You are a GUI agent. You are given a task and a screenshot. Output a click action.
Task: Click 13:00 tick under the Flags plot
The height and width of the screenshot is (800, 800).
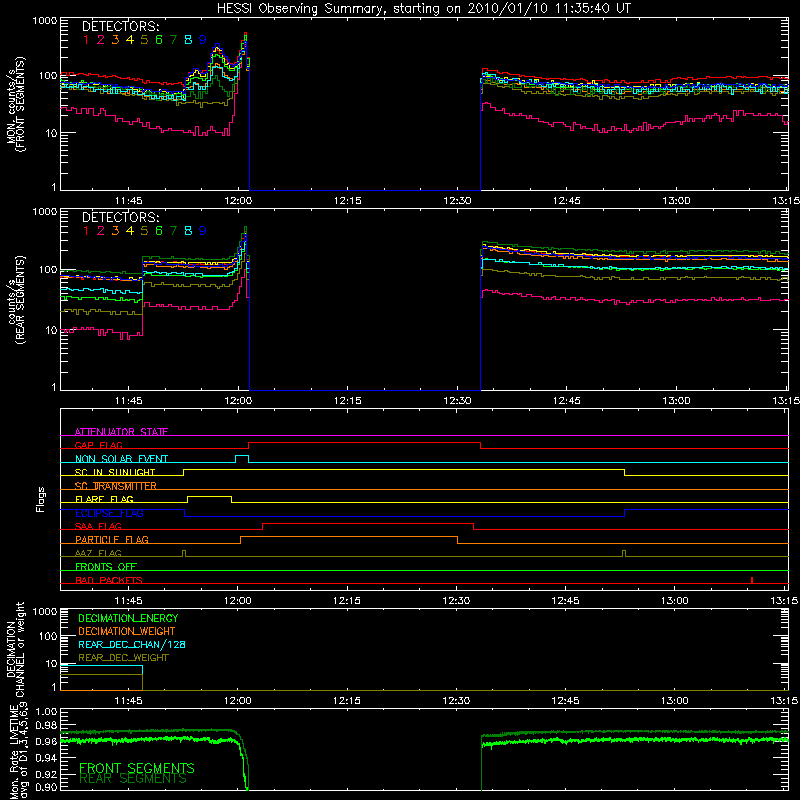675,601
